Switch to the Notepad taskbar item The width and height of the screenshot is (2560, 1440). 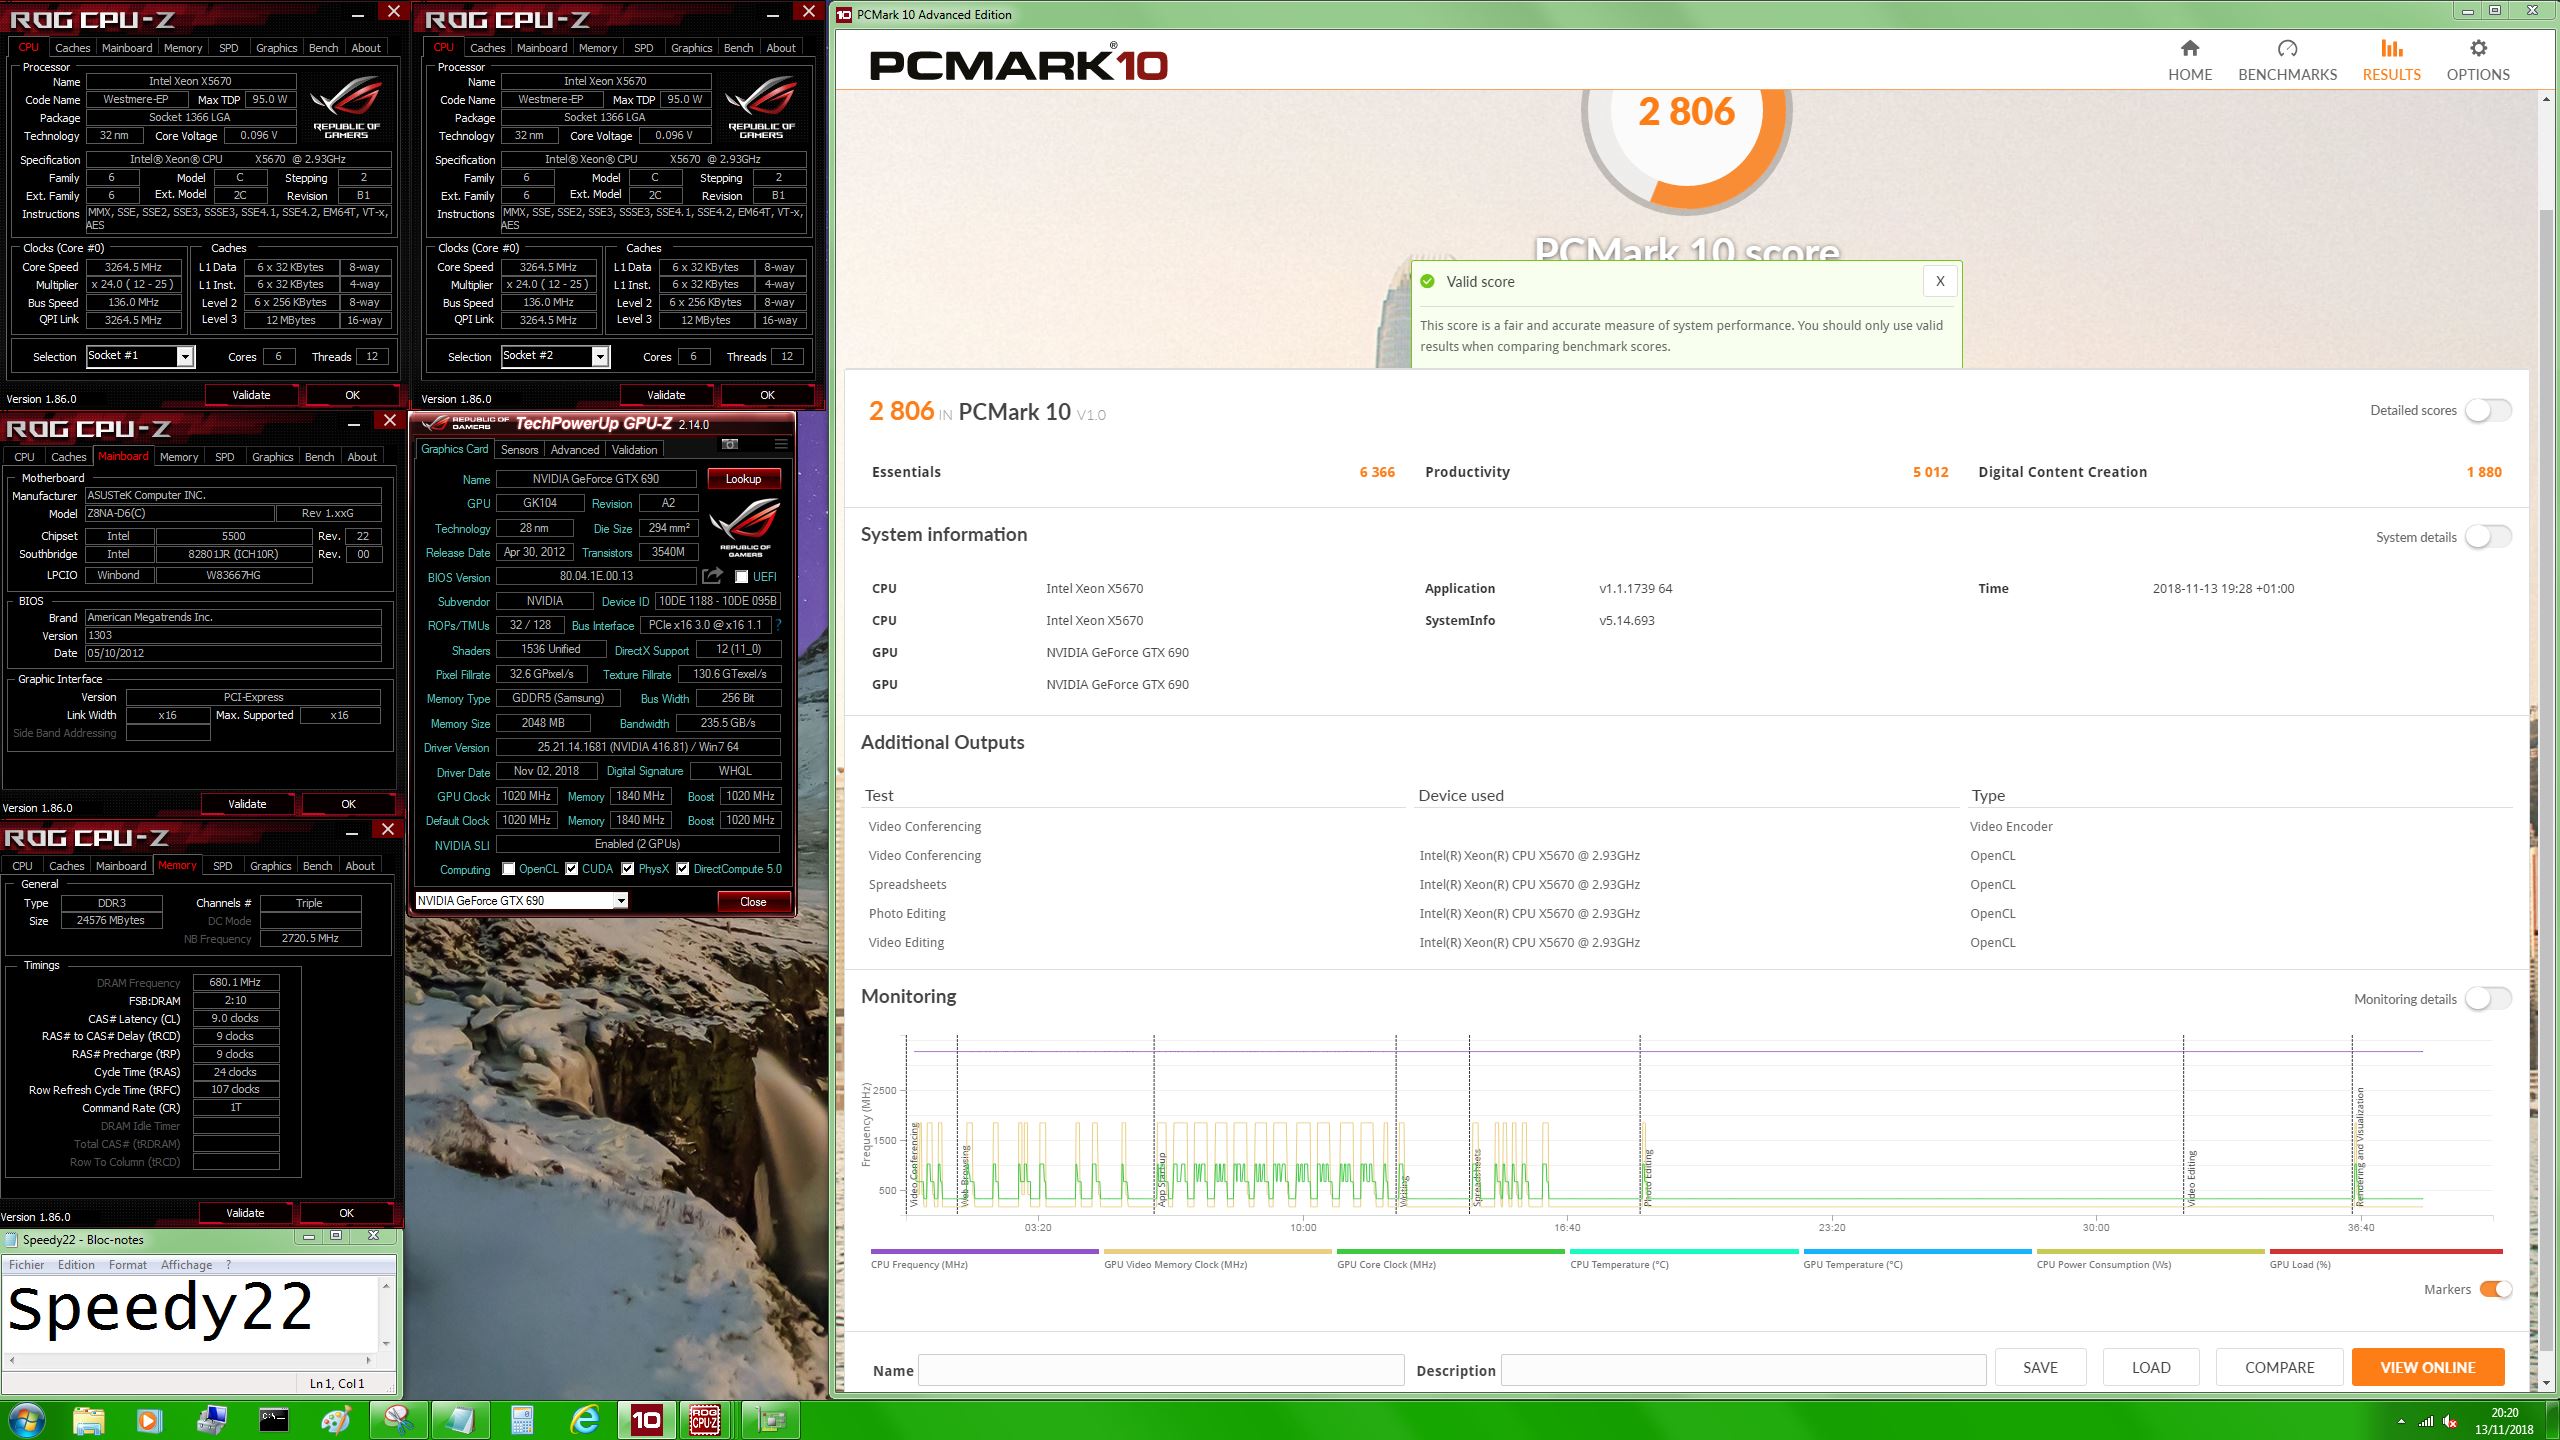pyautogui.click(x=460, y=1420)
